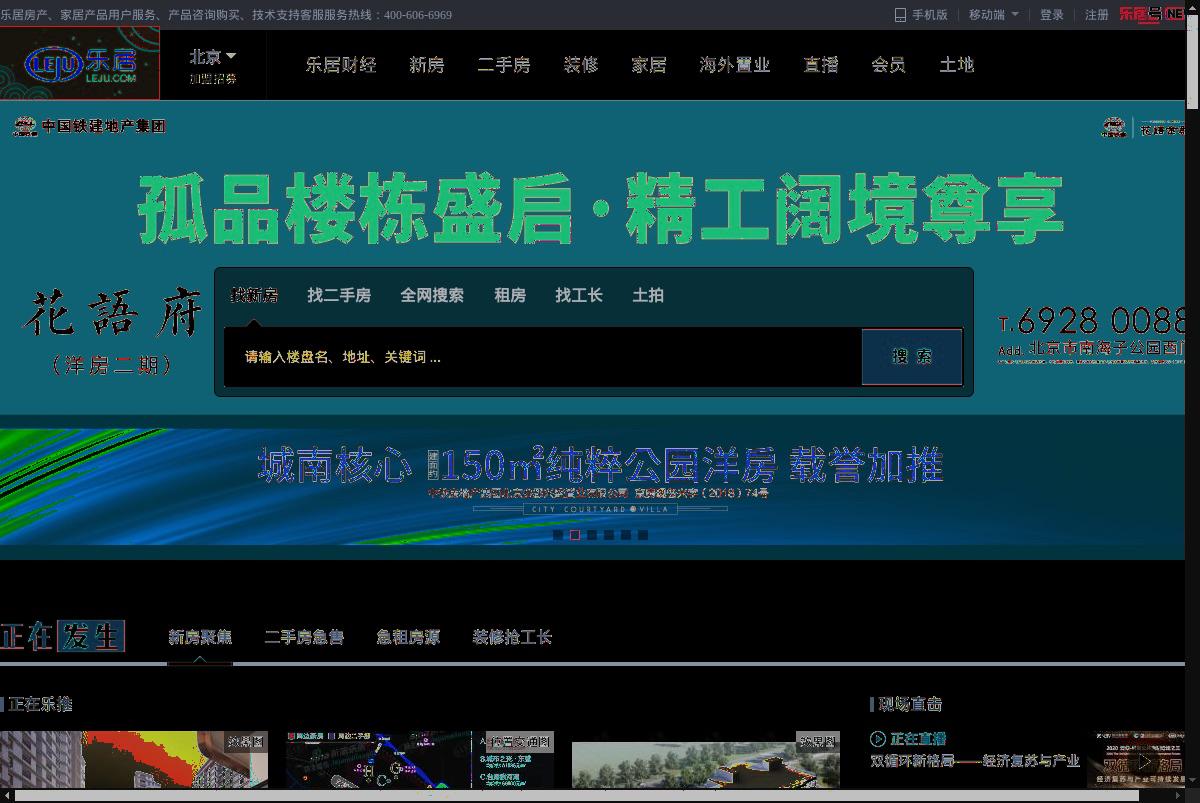Click the 花語府 project title
This screenshot has width=1200, height=803.
113,314
